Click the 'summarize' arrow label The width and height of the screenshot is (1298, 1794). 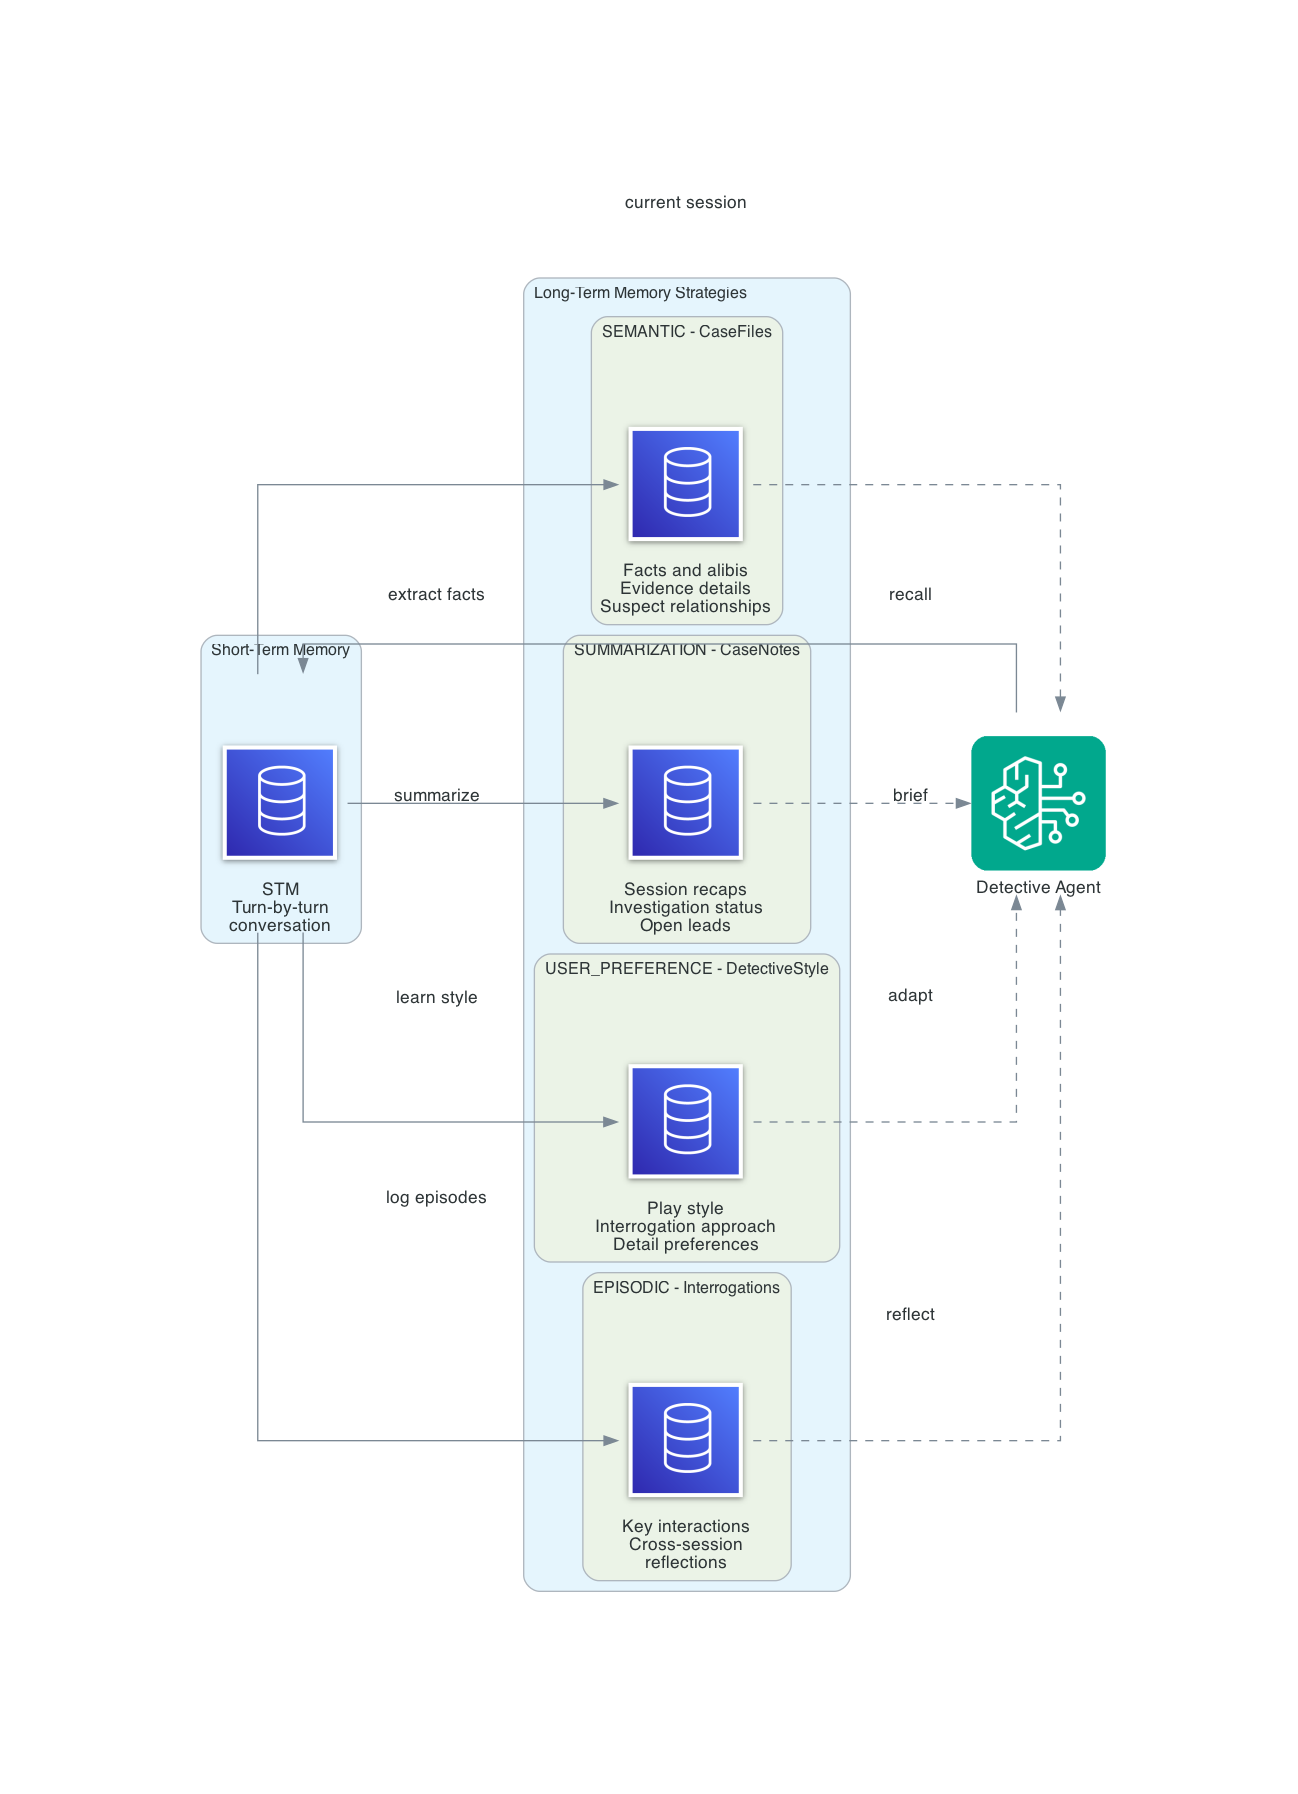(436, 795)
